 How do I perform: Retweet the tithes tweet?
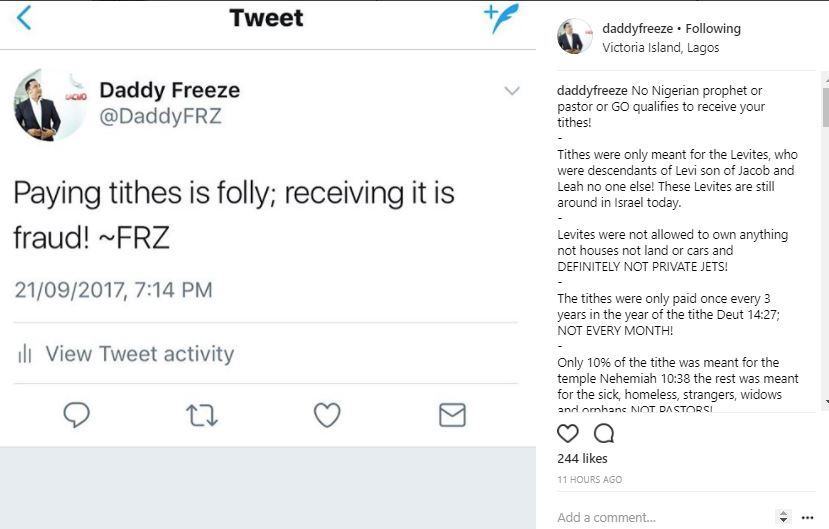pyautogui.click(x=202, y=414)
